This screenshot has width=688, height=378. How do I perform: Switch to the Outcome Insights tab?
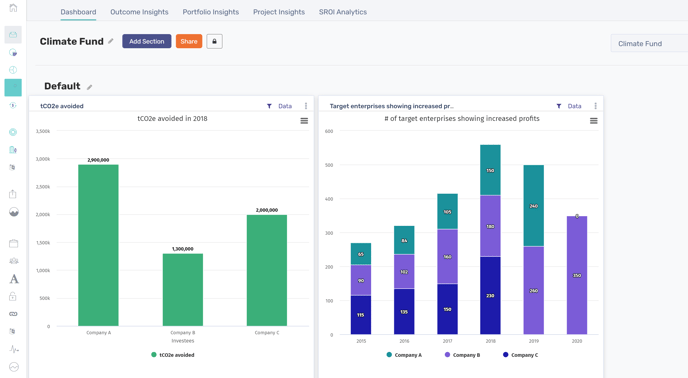tap(139, 12)
